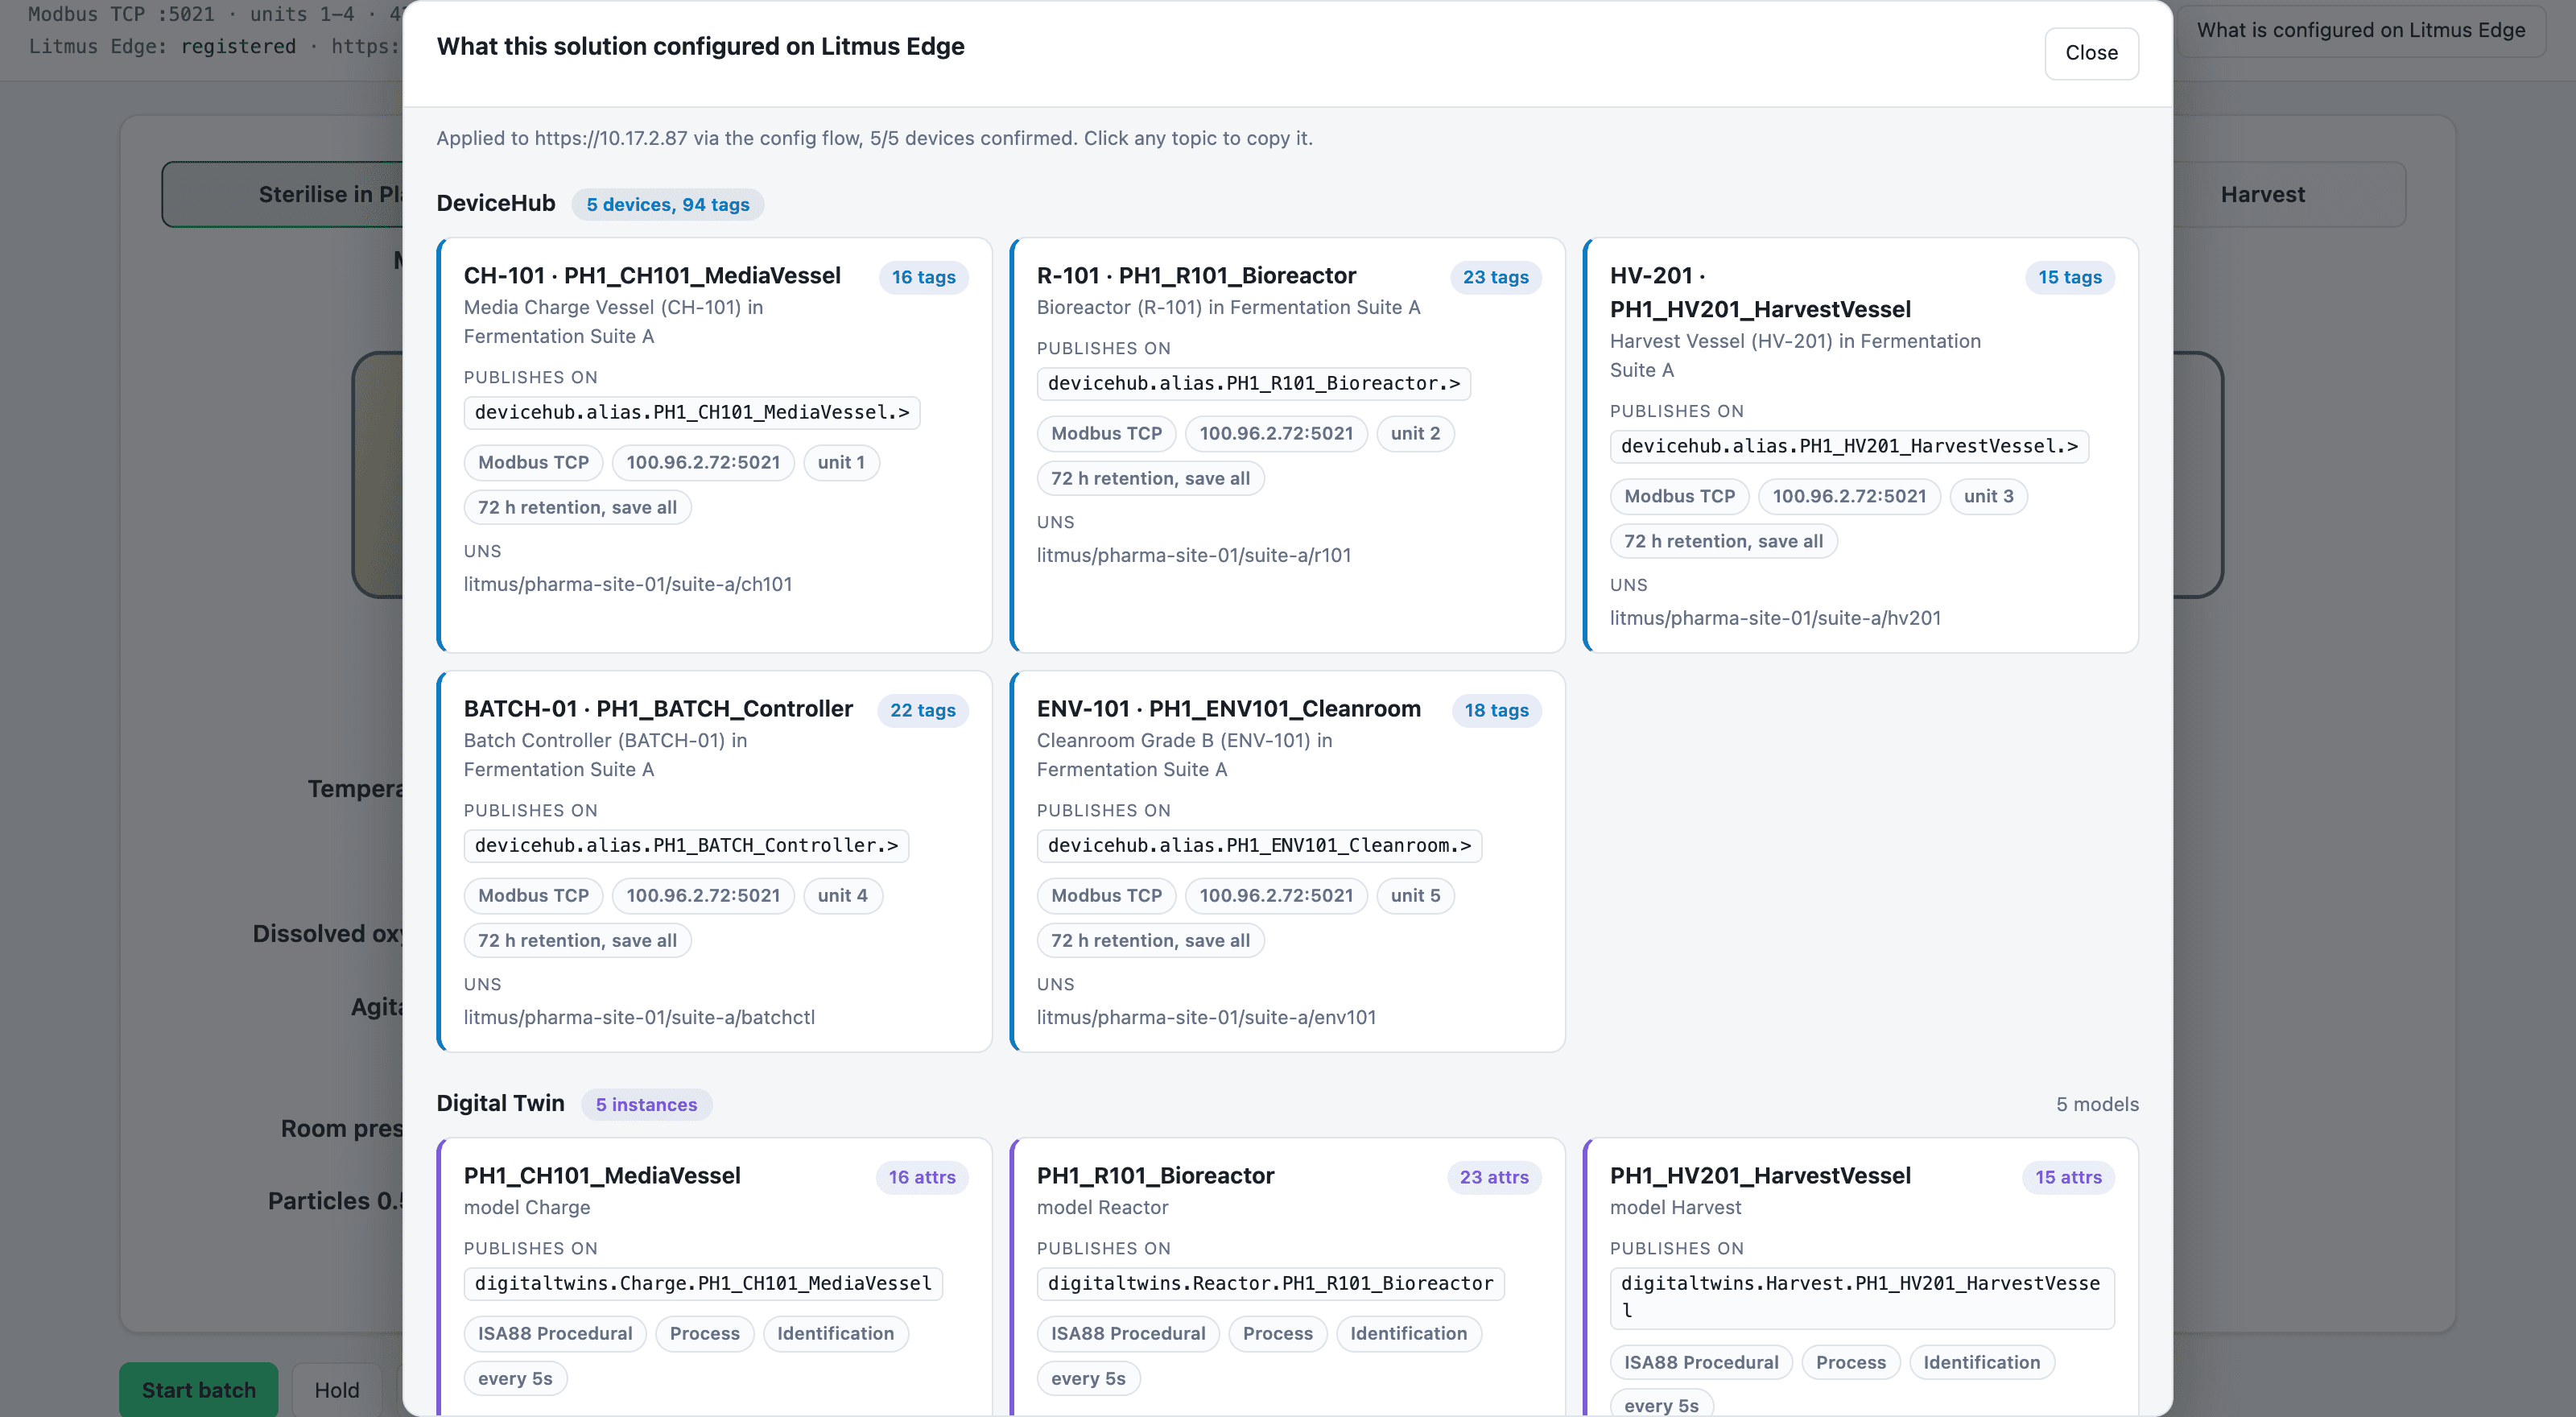2576x1417 pixels.
Task: Click 'ISA88 Procedural' chip on PH1_HV201_HarvestVessel twin
Action: coord(1701,1362)
